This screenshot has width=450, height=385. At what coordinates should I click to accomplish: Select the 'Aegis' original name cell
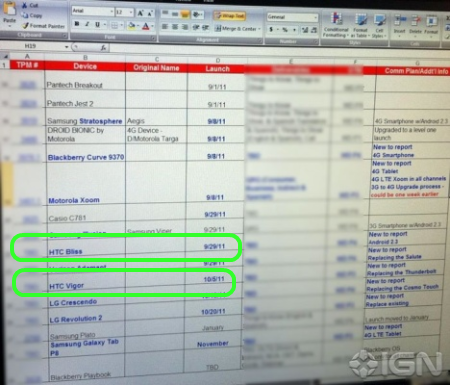click(156, 117)
